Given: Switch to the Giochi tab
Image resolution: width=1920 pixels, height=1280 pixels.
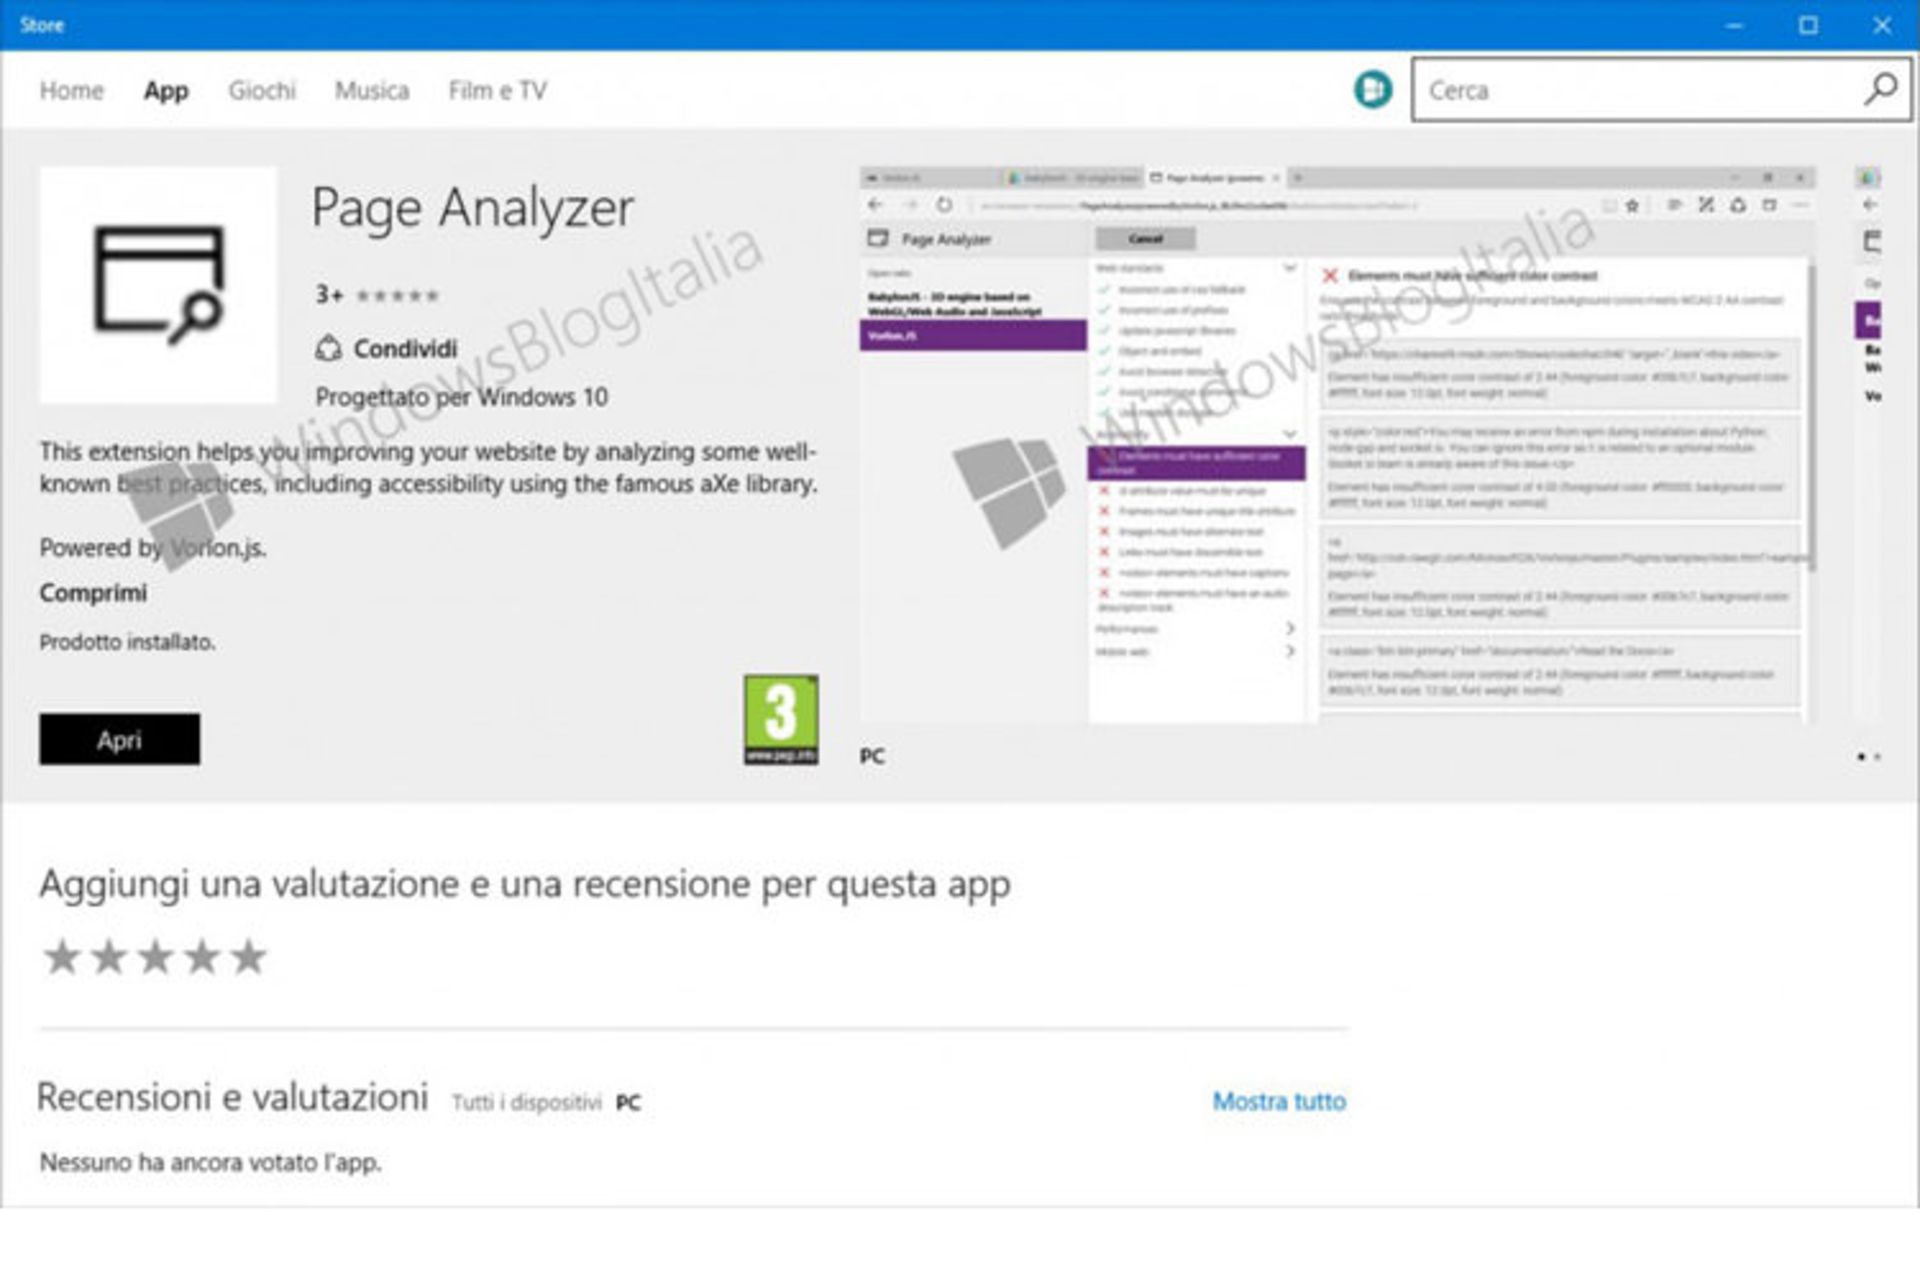Looking at the screenshot, I should click(x=262, y=91).
